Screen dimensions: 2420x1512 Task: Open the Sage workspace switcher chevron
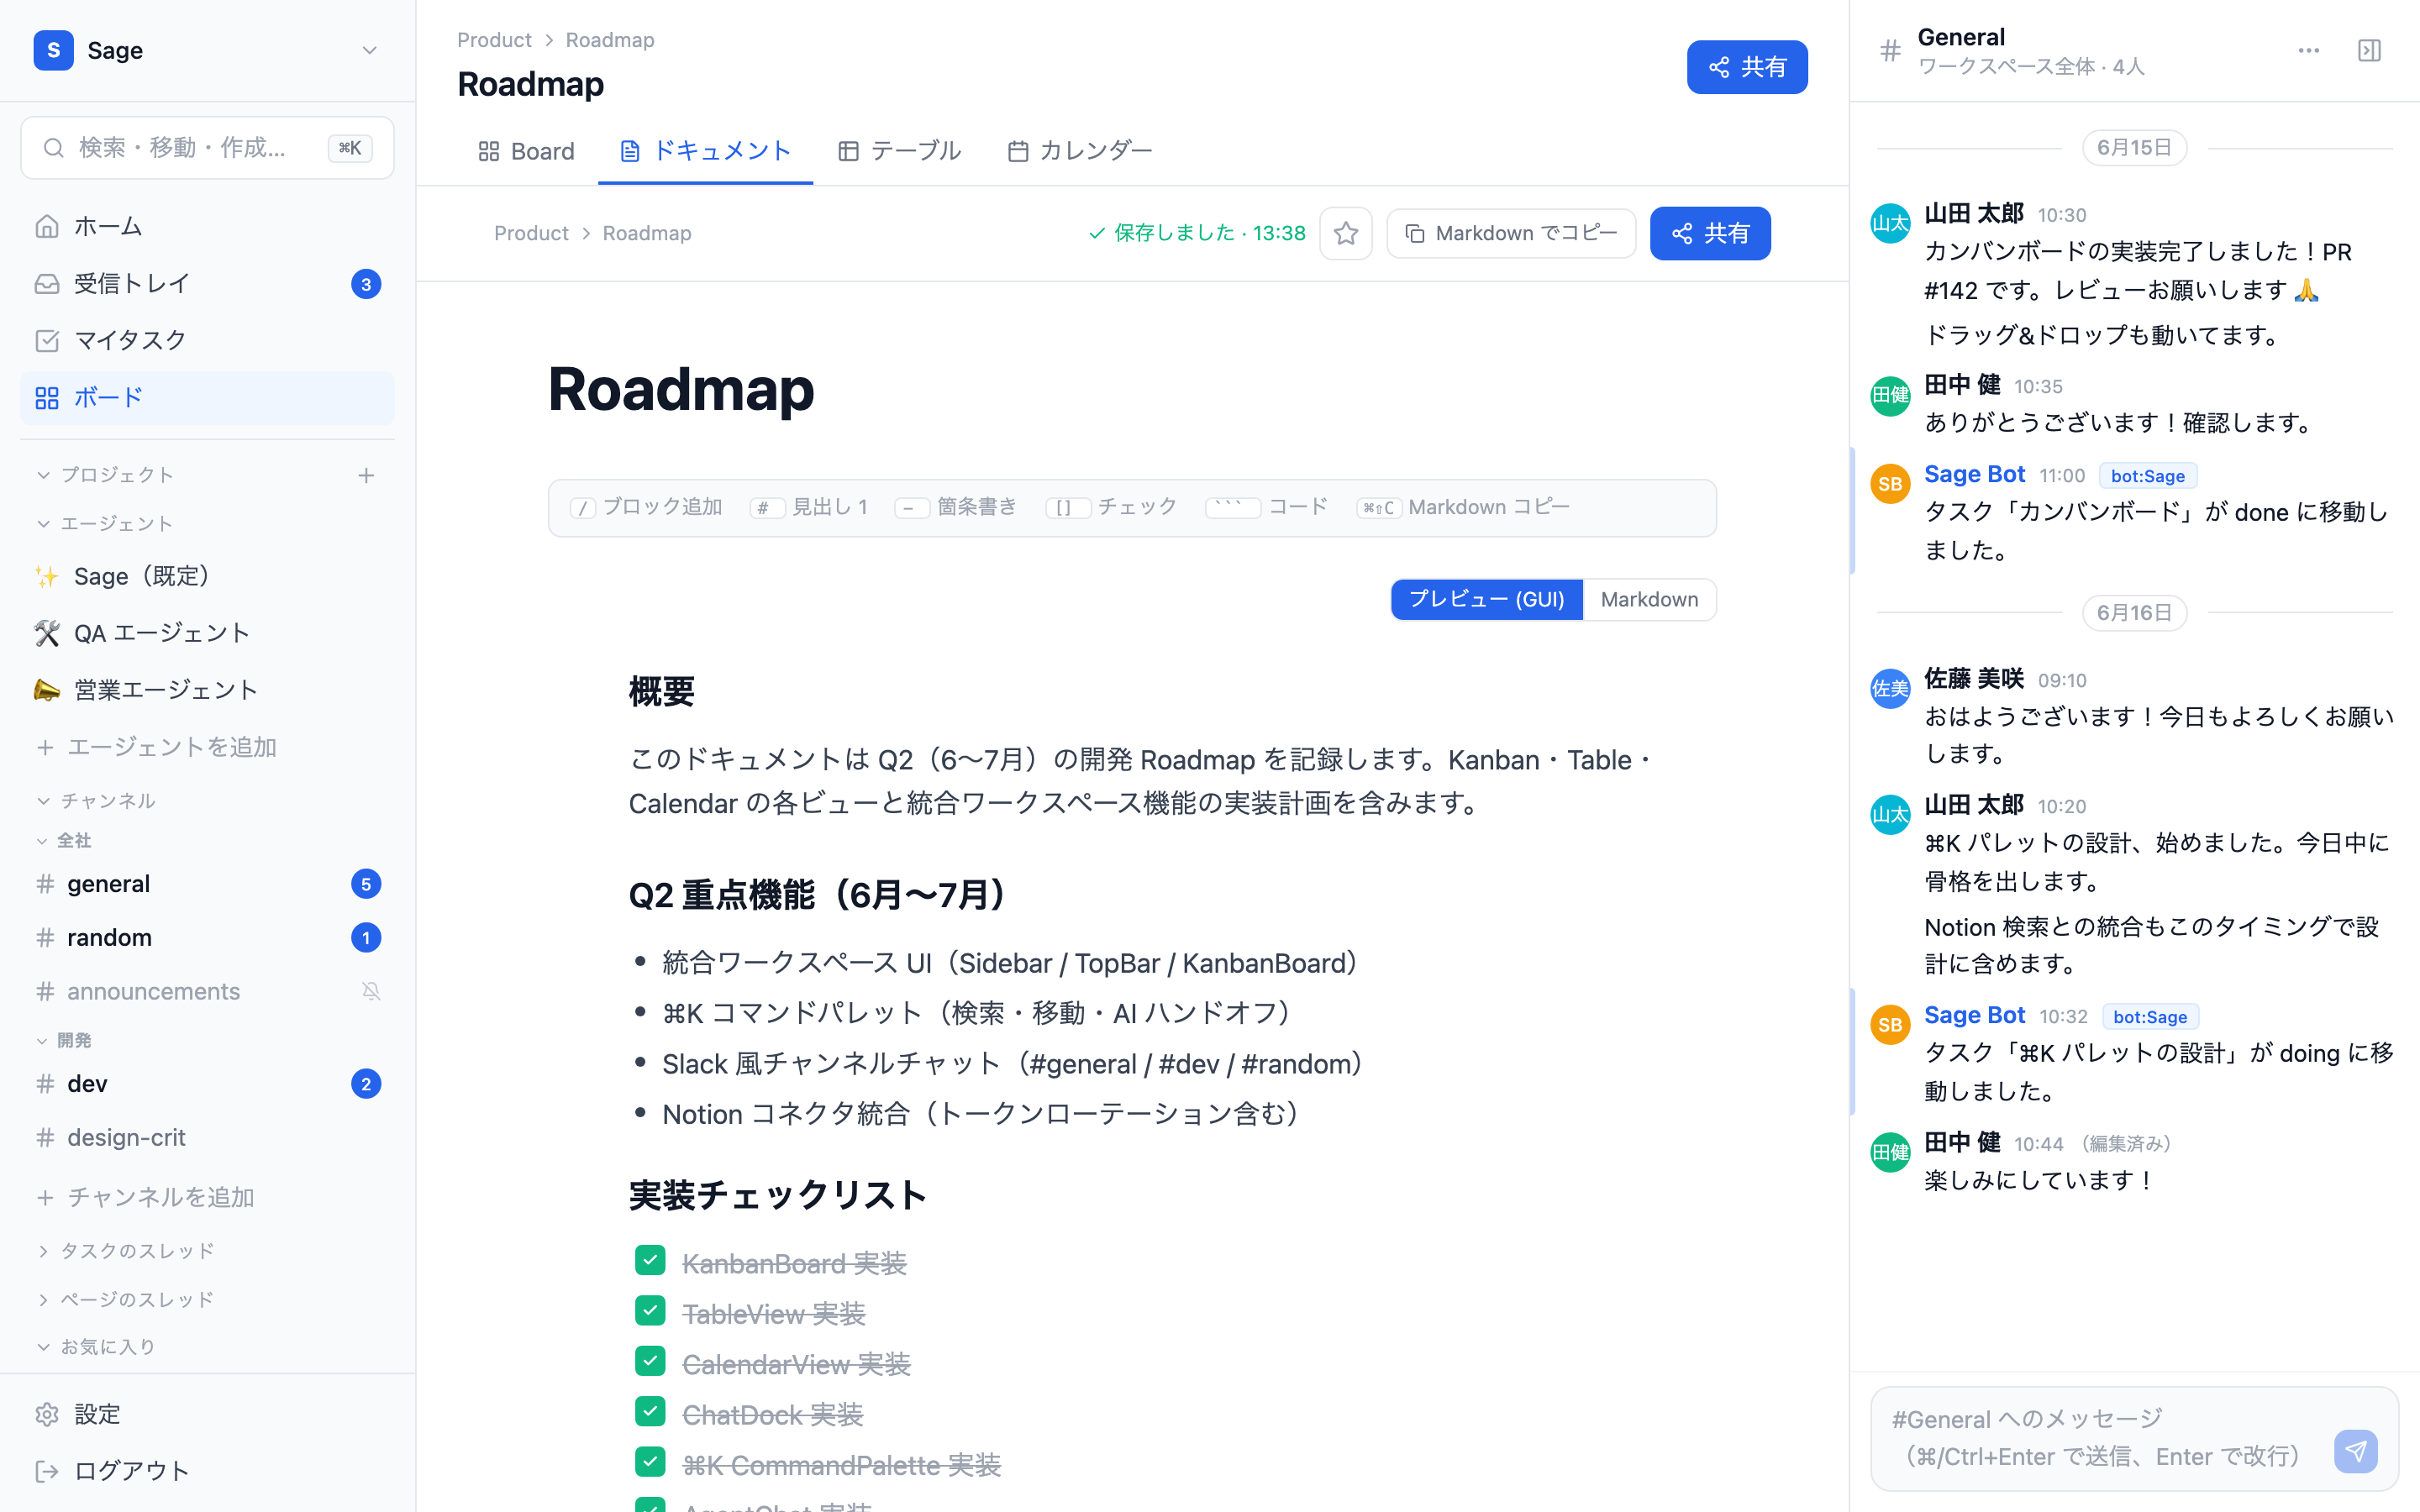tap(369, 50)
